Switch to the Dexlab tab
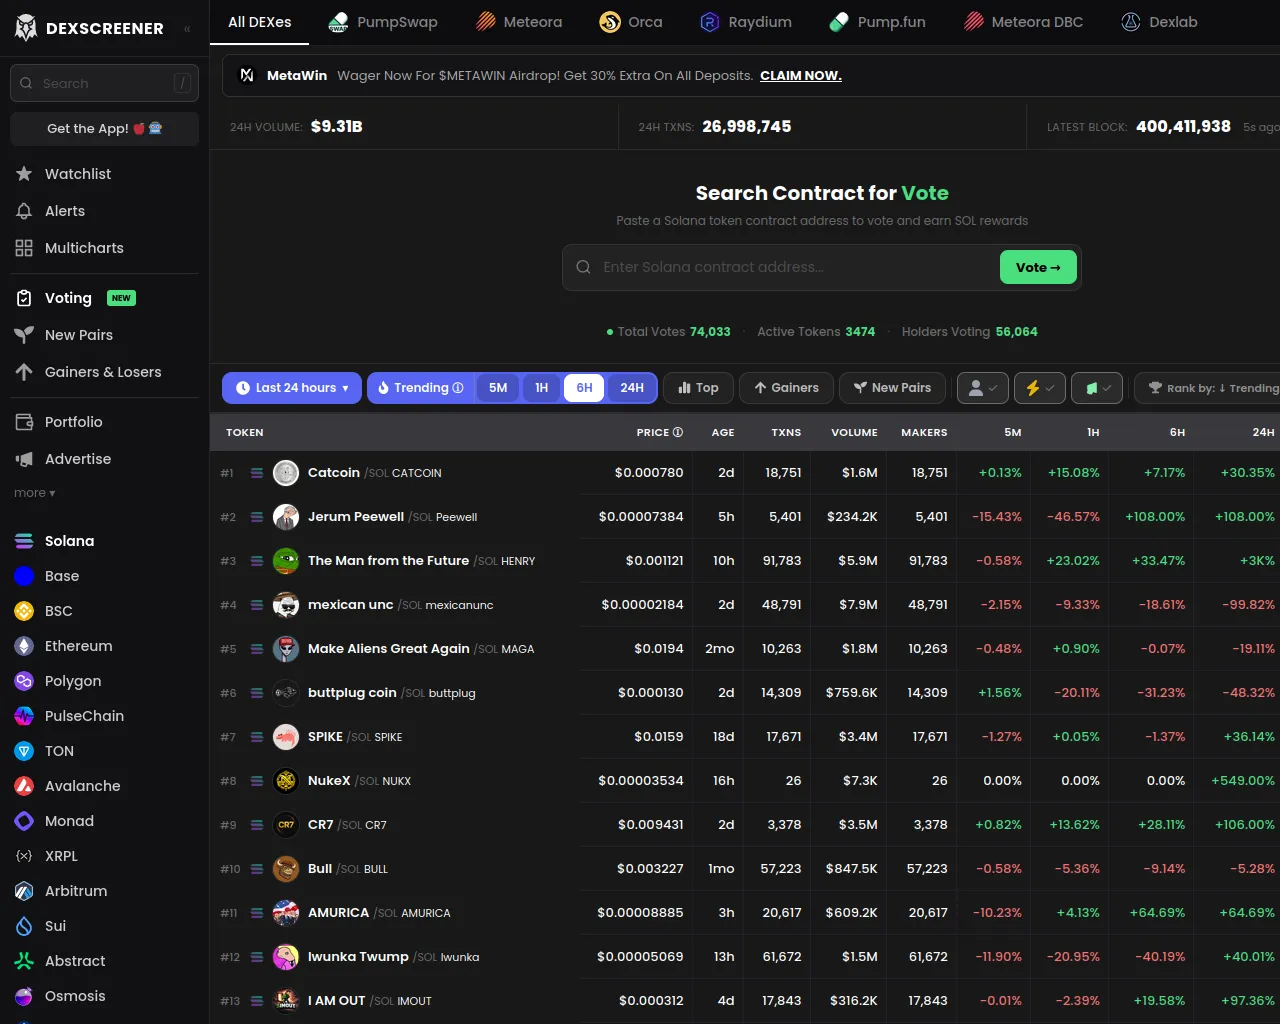The height and width of the screenshot is (1024, 1280). pos(1159,22)
